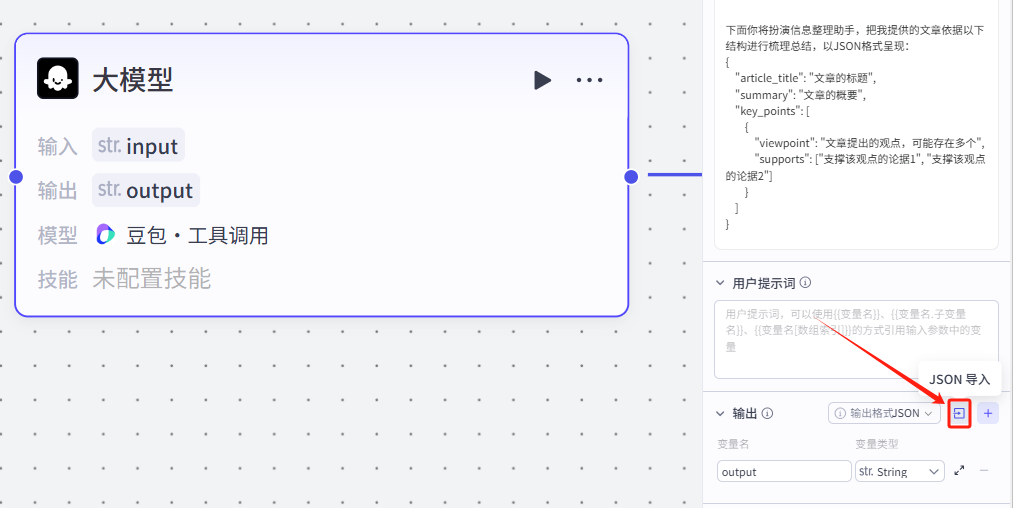This screenshot has width=1013, height=508.
Task: Click the node's left input connection port
Action: [x=15, y=177]
